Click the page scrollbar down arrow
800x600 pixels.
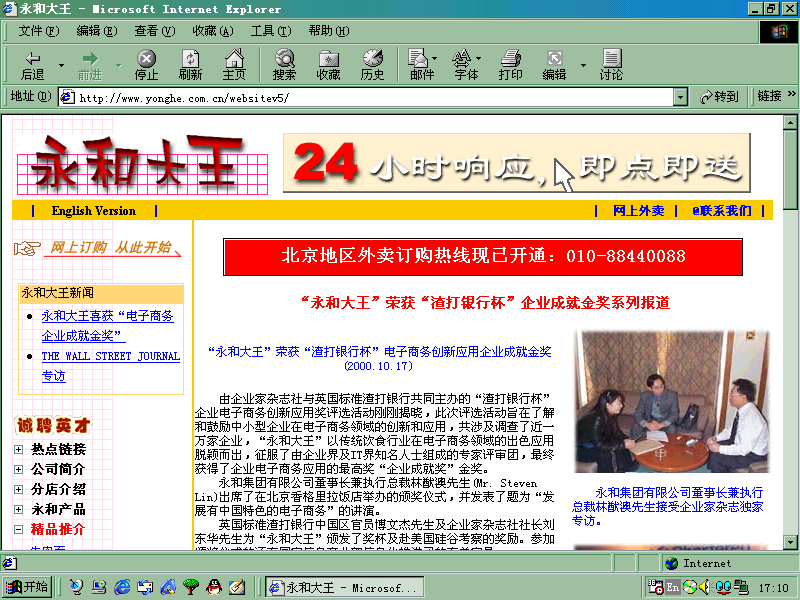790,542
